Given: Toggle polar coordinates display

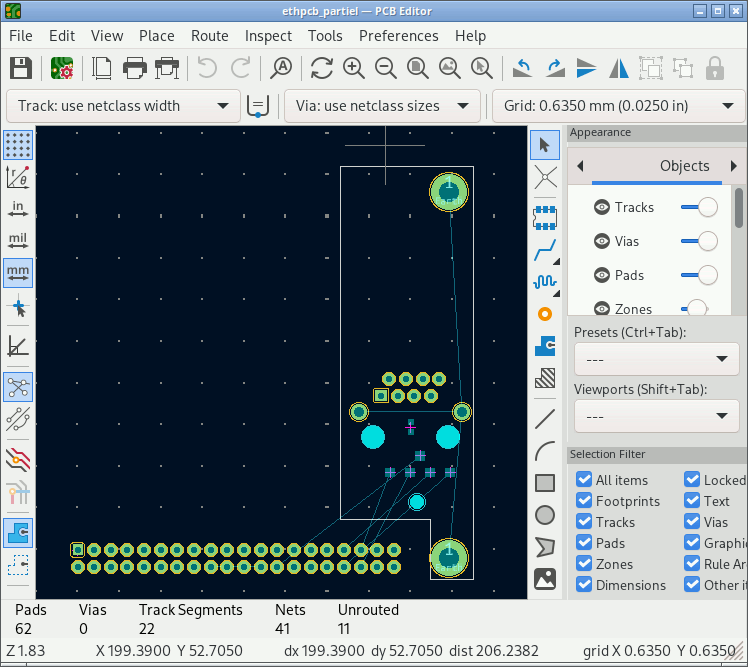Looking at the screenshot, I should [18, 177].
